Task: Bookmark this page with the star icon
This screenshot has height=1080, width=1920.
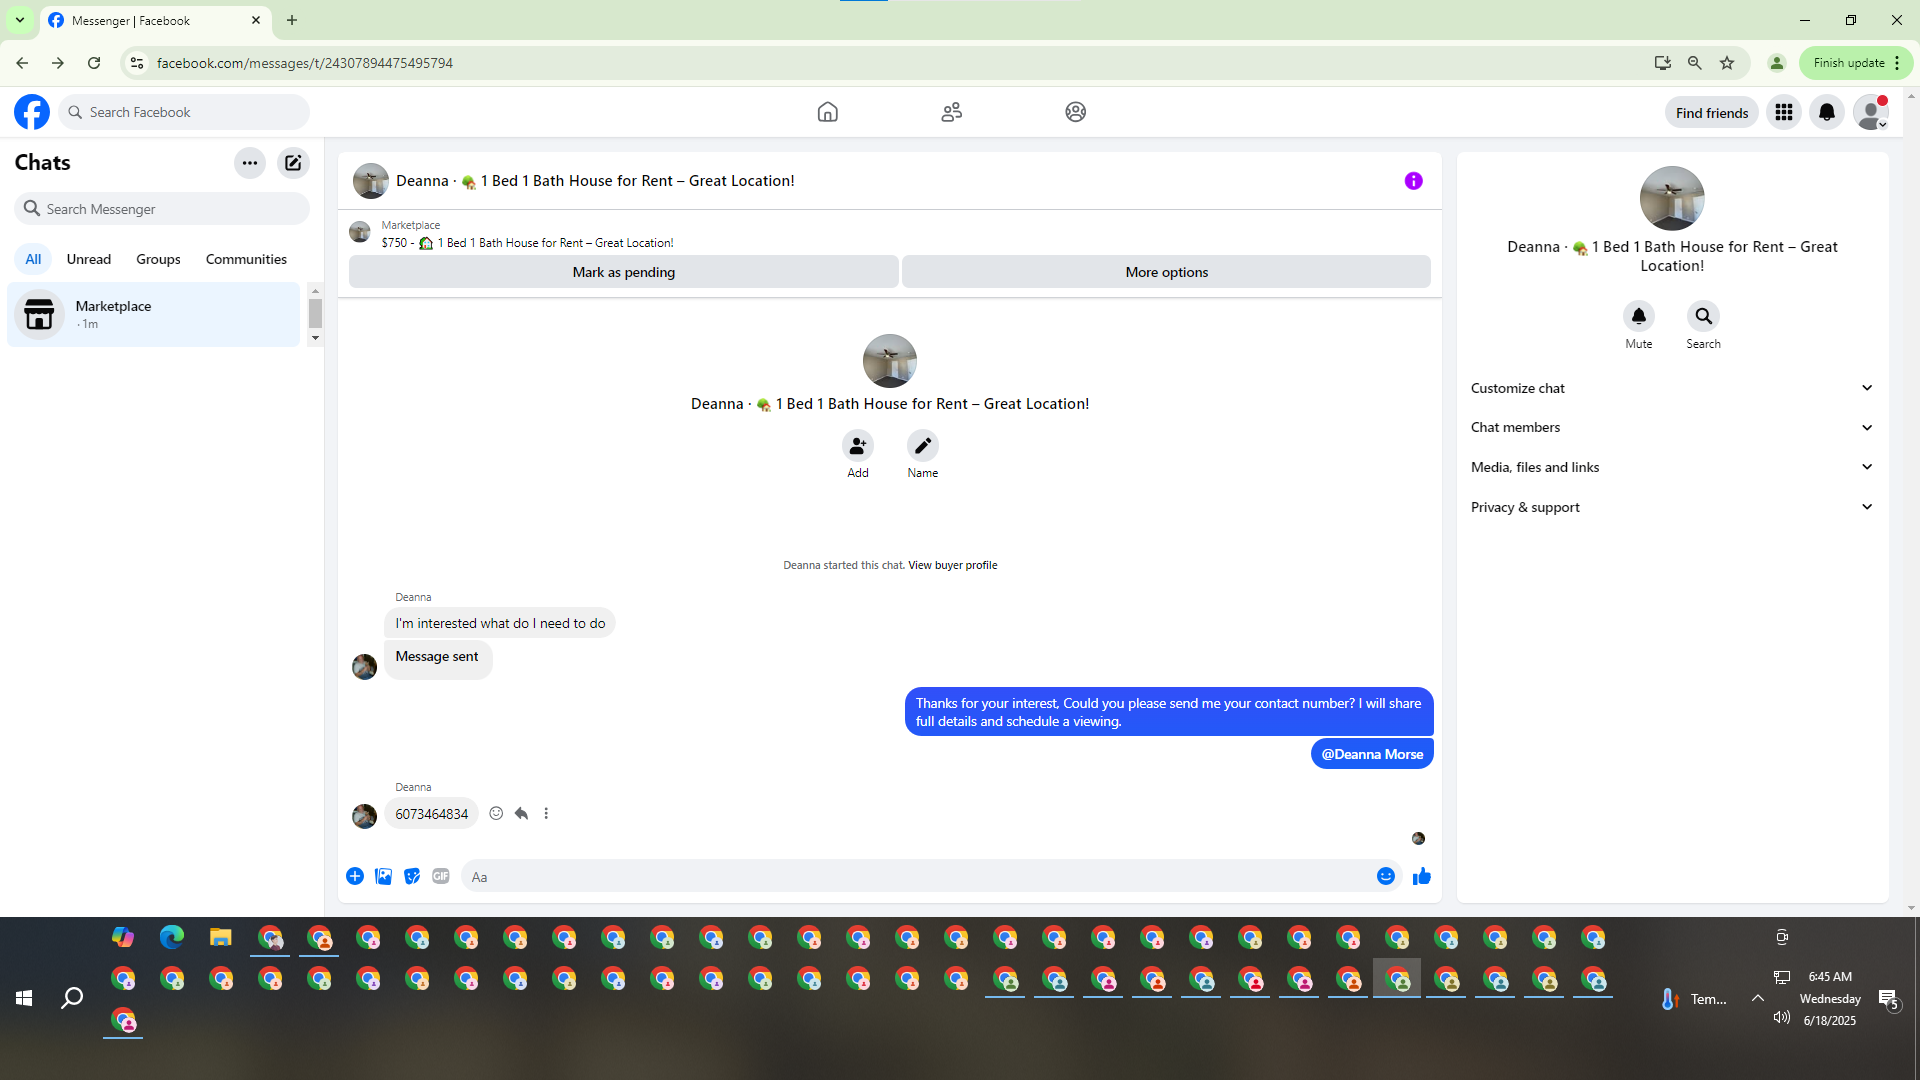Action: [1727, 63]
